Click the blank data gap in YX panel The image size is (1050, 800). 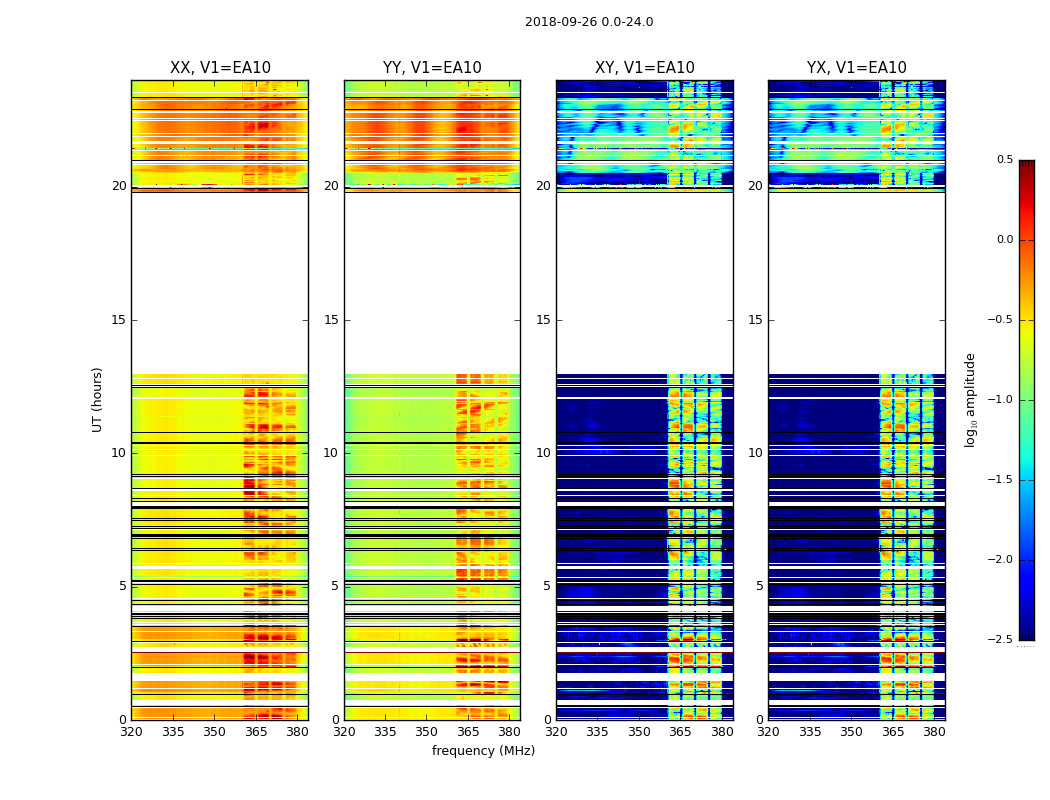(x=856, y=283)
